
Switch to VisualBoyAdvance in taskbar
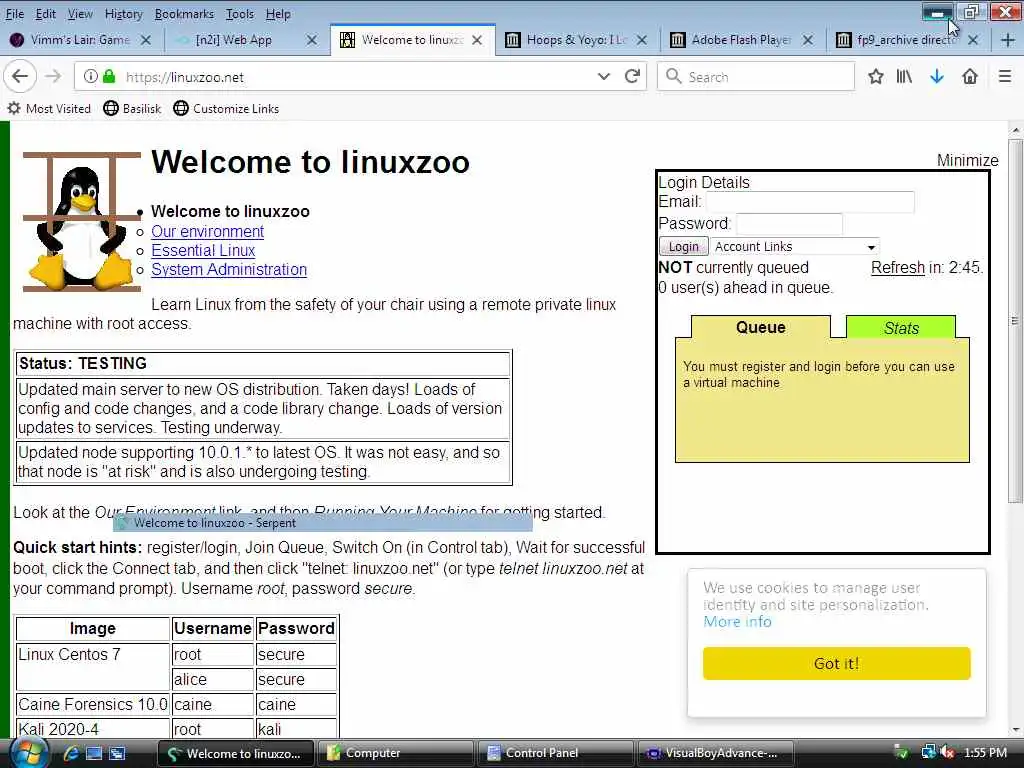pyautogui.click(x=716, y=753)
